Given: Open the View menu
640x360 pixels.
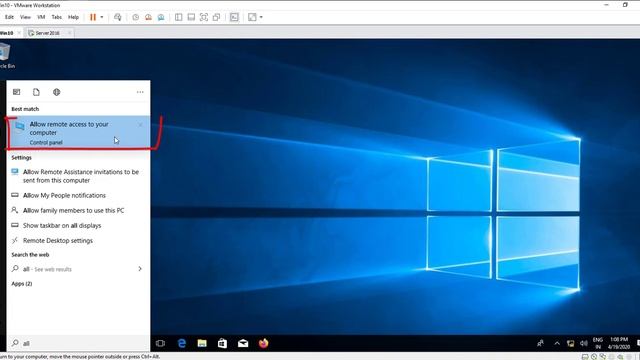Looking at the screenshot, I should (x=25, y=17).
